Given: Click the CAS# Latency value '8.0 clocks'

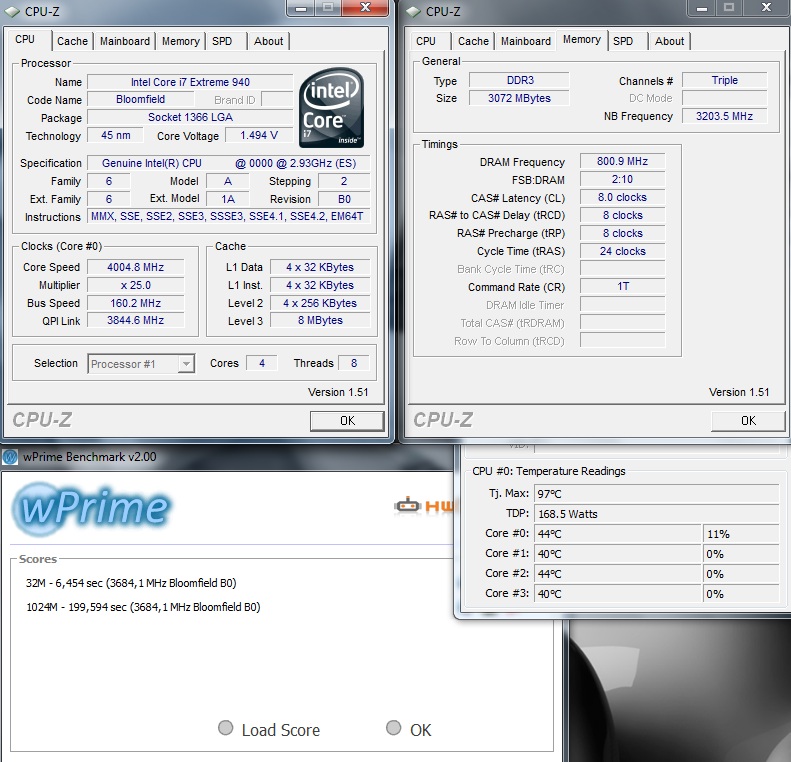Looking at the screenshot, I should pyautogui.click(x=623, y=197).
